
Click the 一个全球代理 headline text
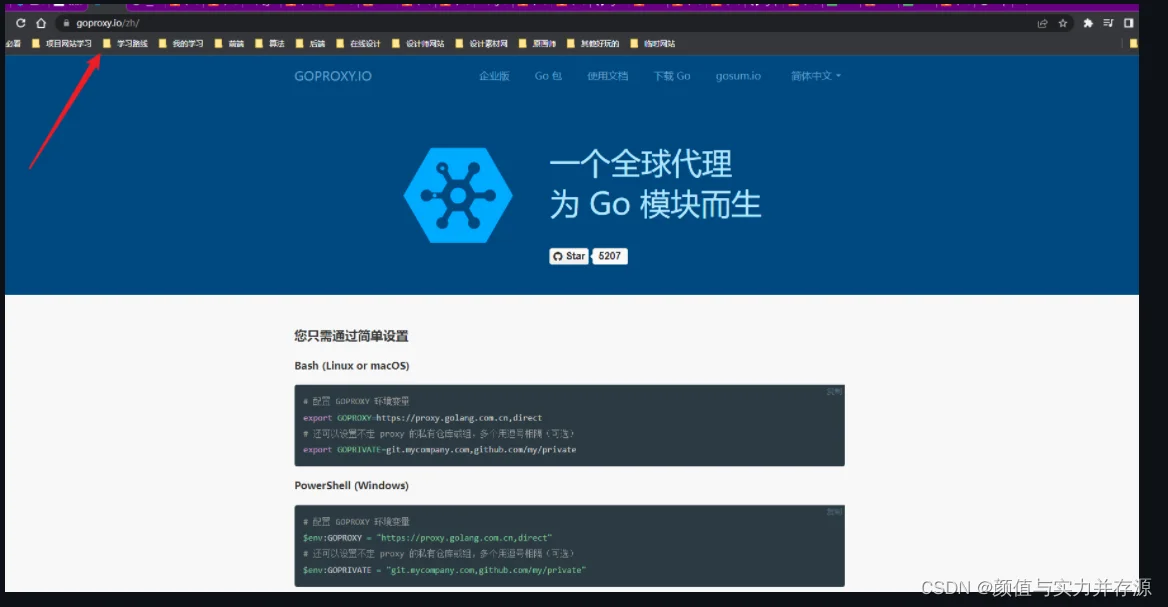point(641,165)
